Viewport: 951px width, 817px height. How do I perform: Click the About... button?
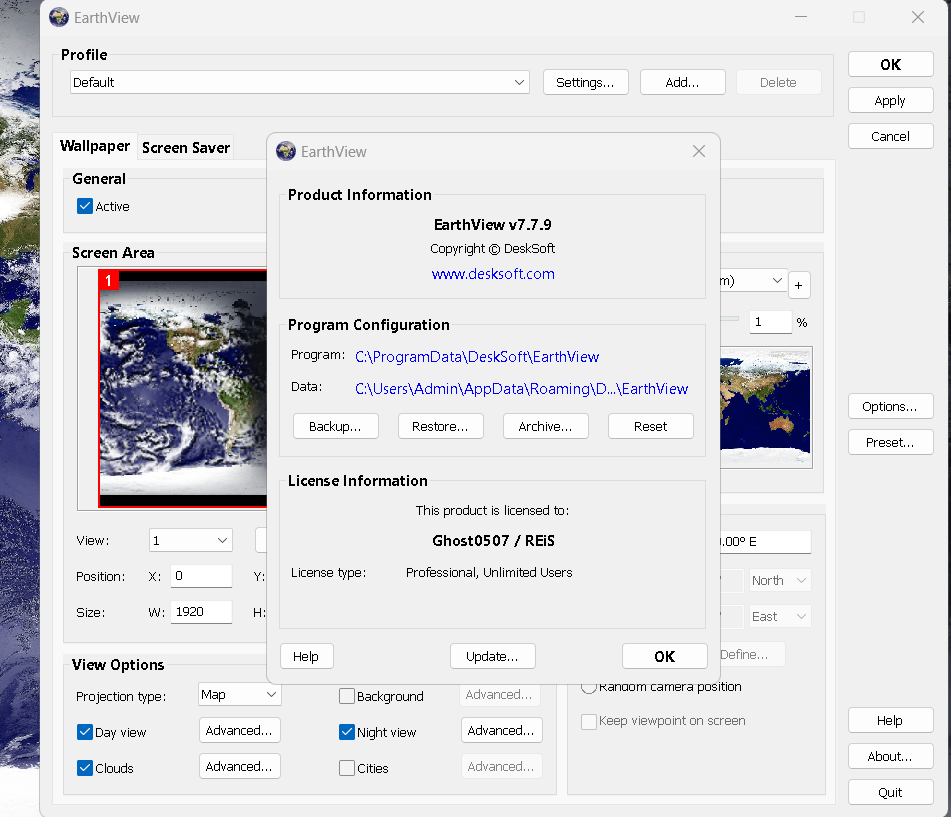(x=890, y=756)
